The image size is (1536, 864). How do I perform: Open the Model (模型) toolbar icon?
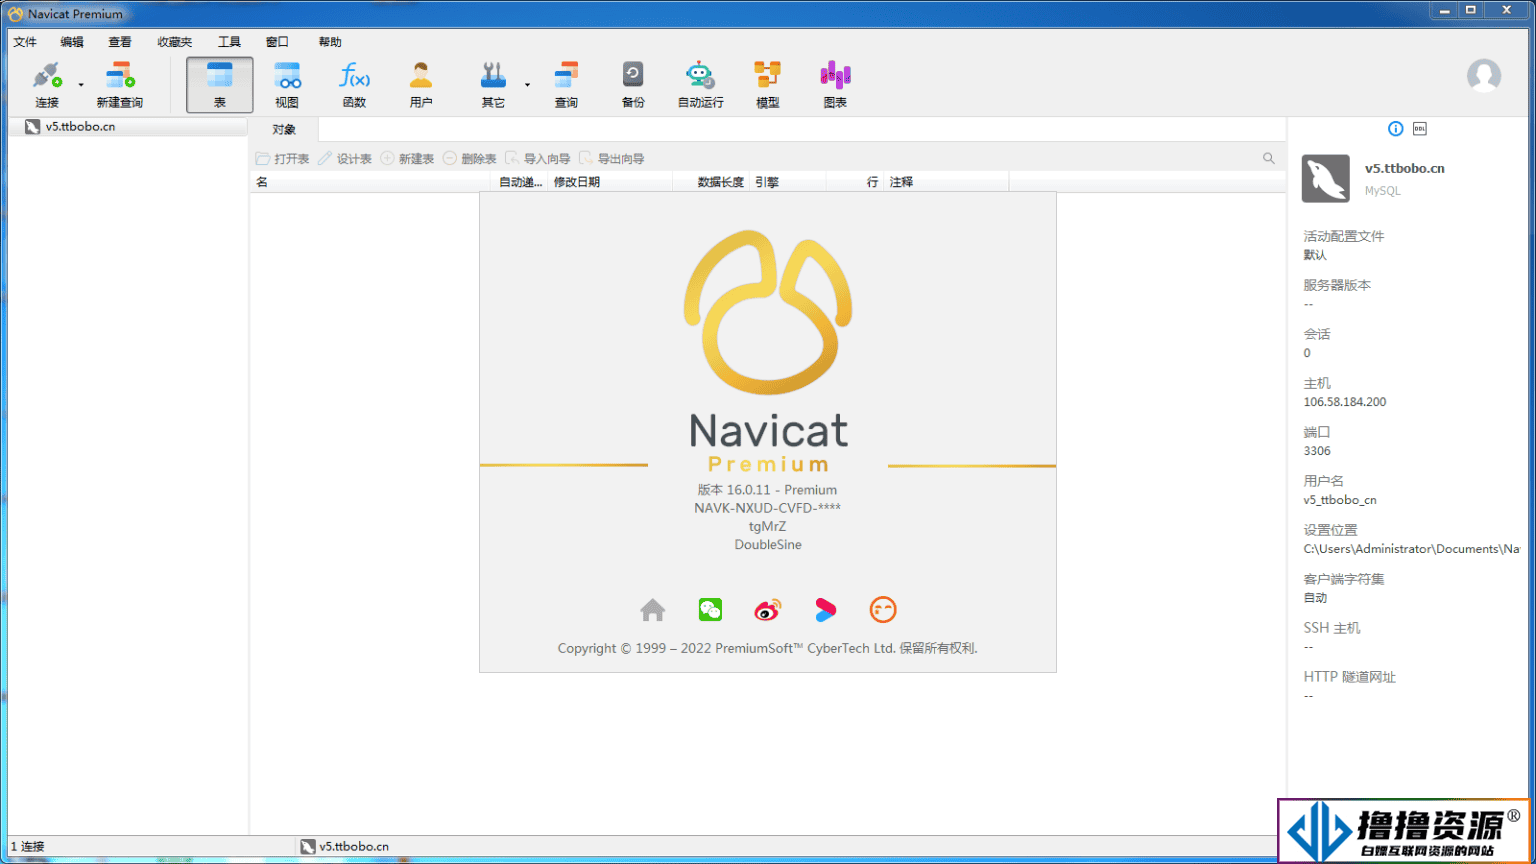pos(767,84)
